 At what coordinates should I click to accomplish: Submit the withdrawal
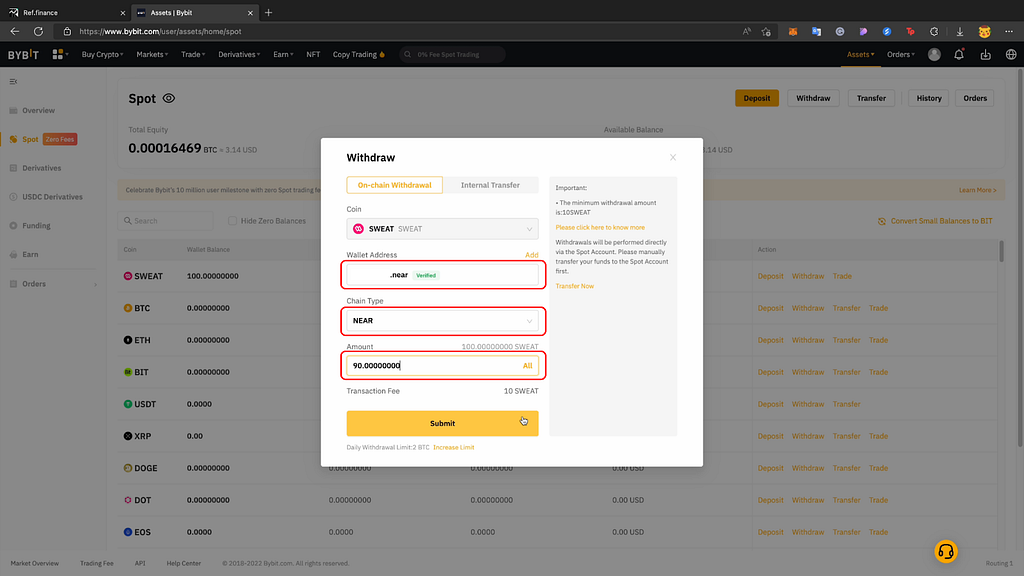click(442, 423)
